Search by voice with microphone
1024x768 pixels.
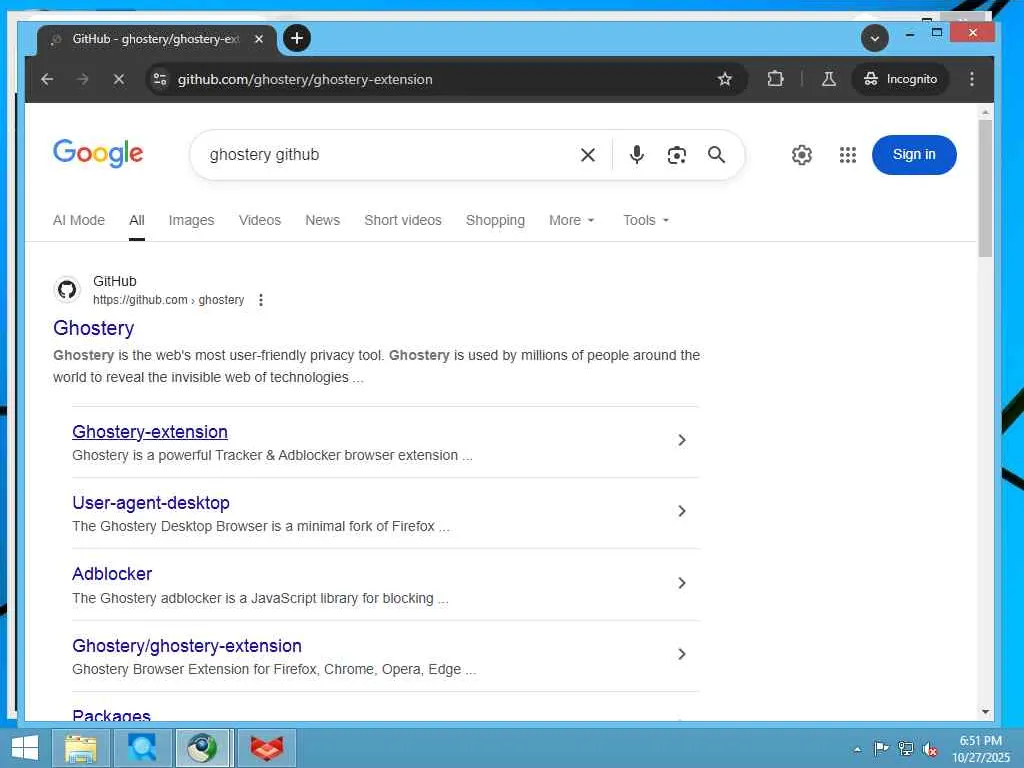pos(637,155)
